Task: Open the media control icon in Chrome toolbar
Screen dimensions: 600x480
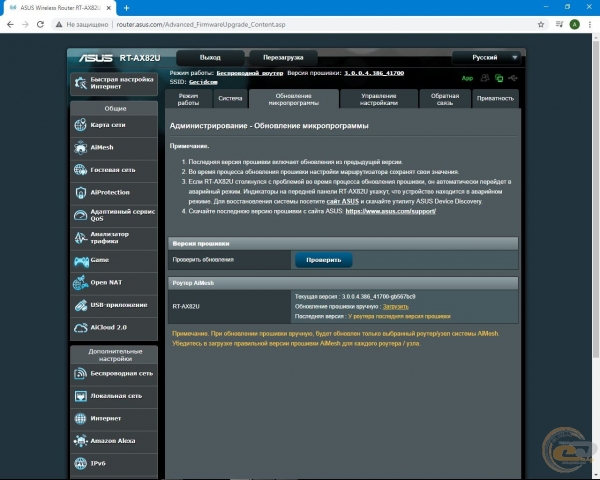Action: click(x=559, y=24)
